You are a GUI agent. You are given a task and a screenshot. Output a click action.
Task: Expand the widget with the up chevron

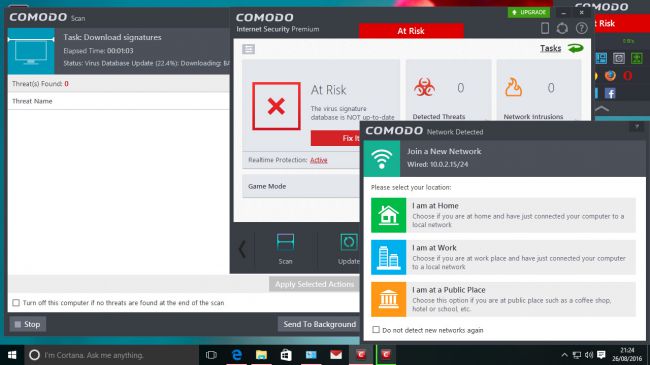(602, 109)
